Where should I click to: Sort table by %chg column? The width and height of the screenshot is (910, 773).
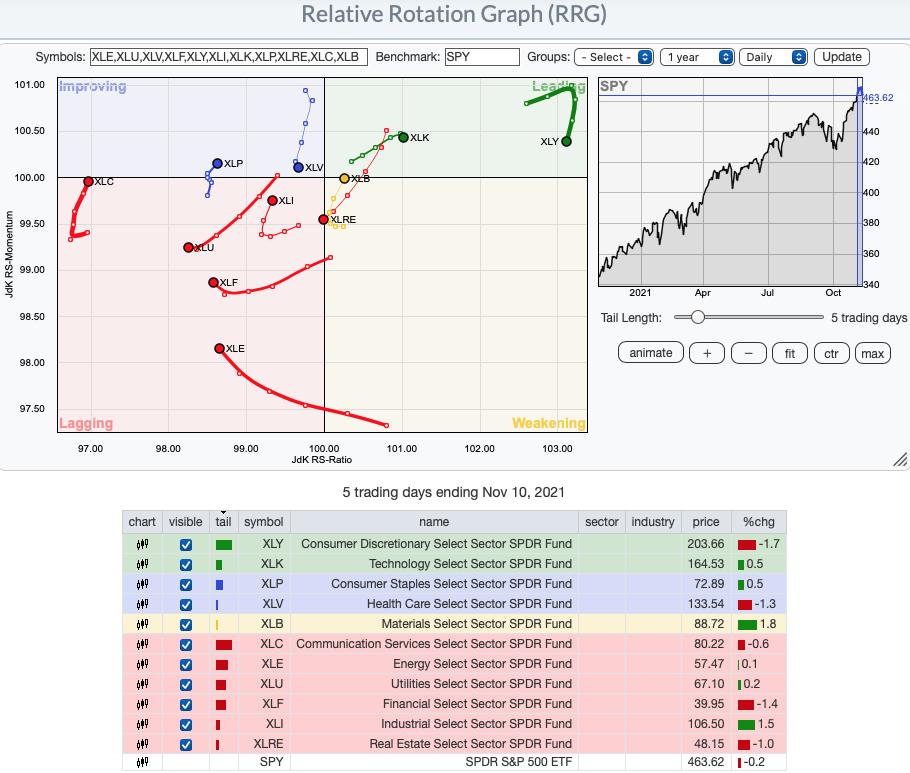pos(759,522)
